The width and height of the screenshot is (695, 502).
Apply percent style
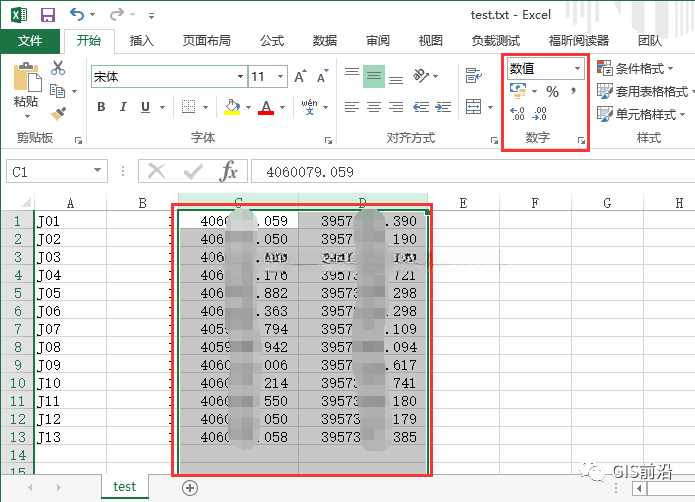(552, 92)
